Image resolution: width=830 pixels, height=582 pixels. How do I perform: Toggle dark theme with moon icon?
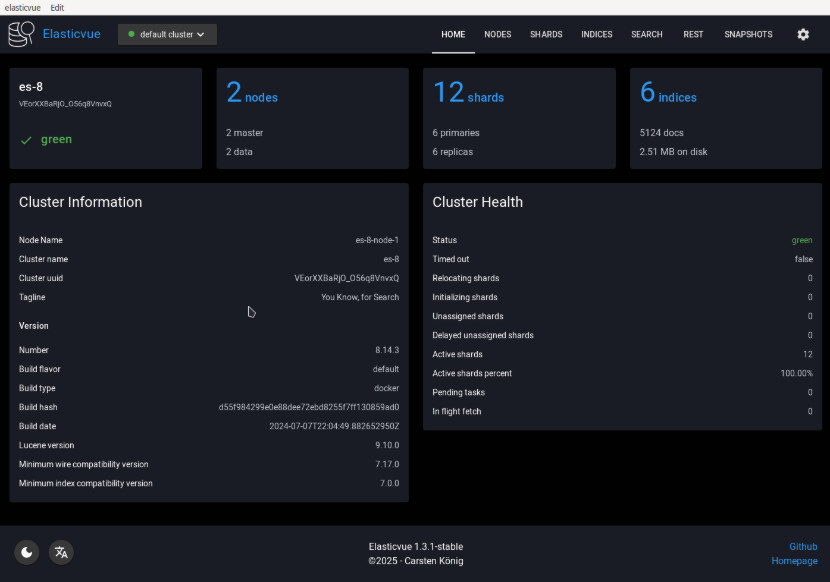pyautogui.click(x=26, y=552)
